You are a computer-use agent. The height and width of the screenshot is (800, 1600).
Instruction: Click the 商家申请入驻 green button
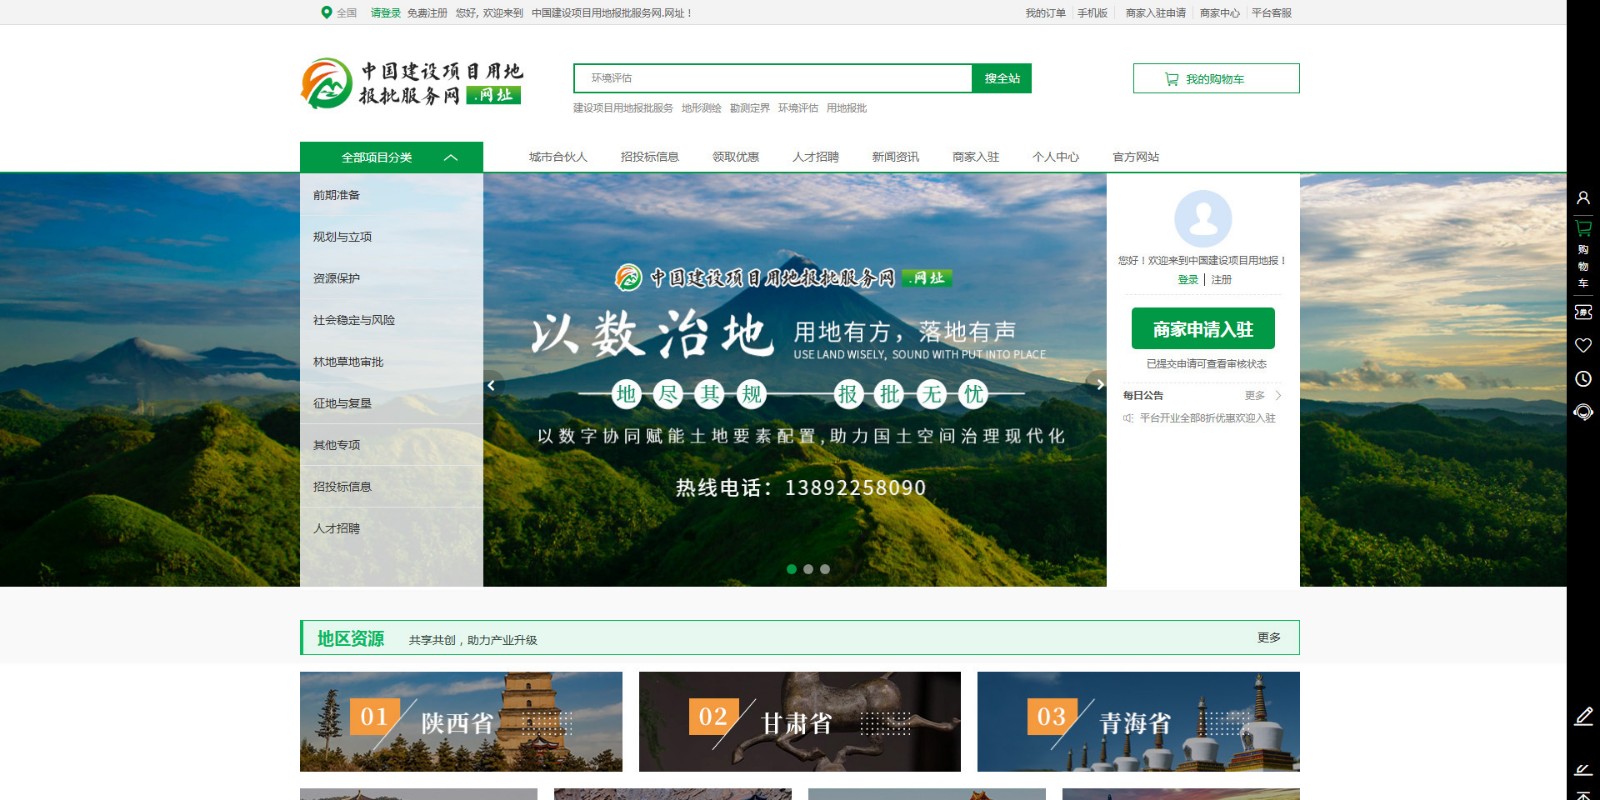click(1203, 328)
